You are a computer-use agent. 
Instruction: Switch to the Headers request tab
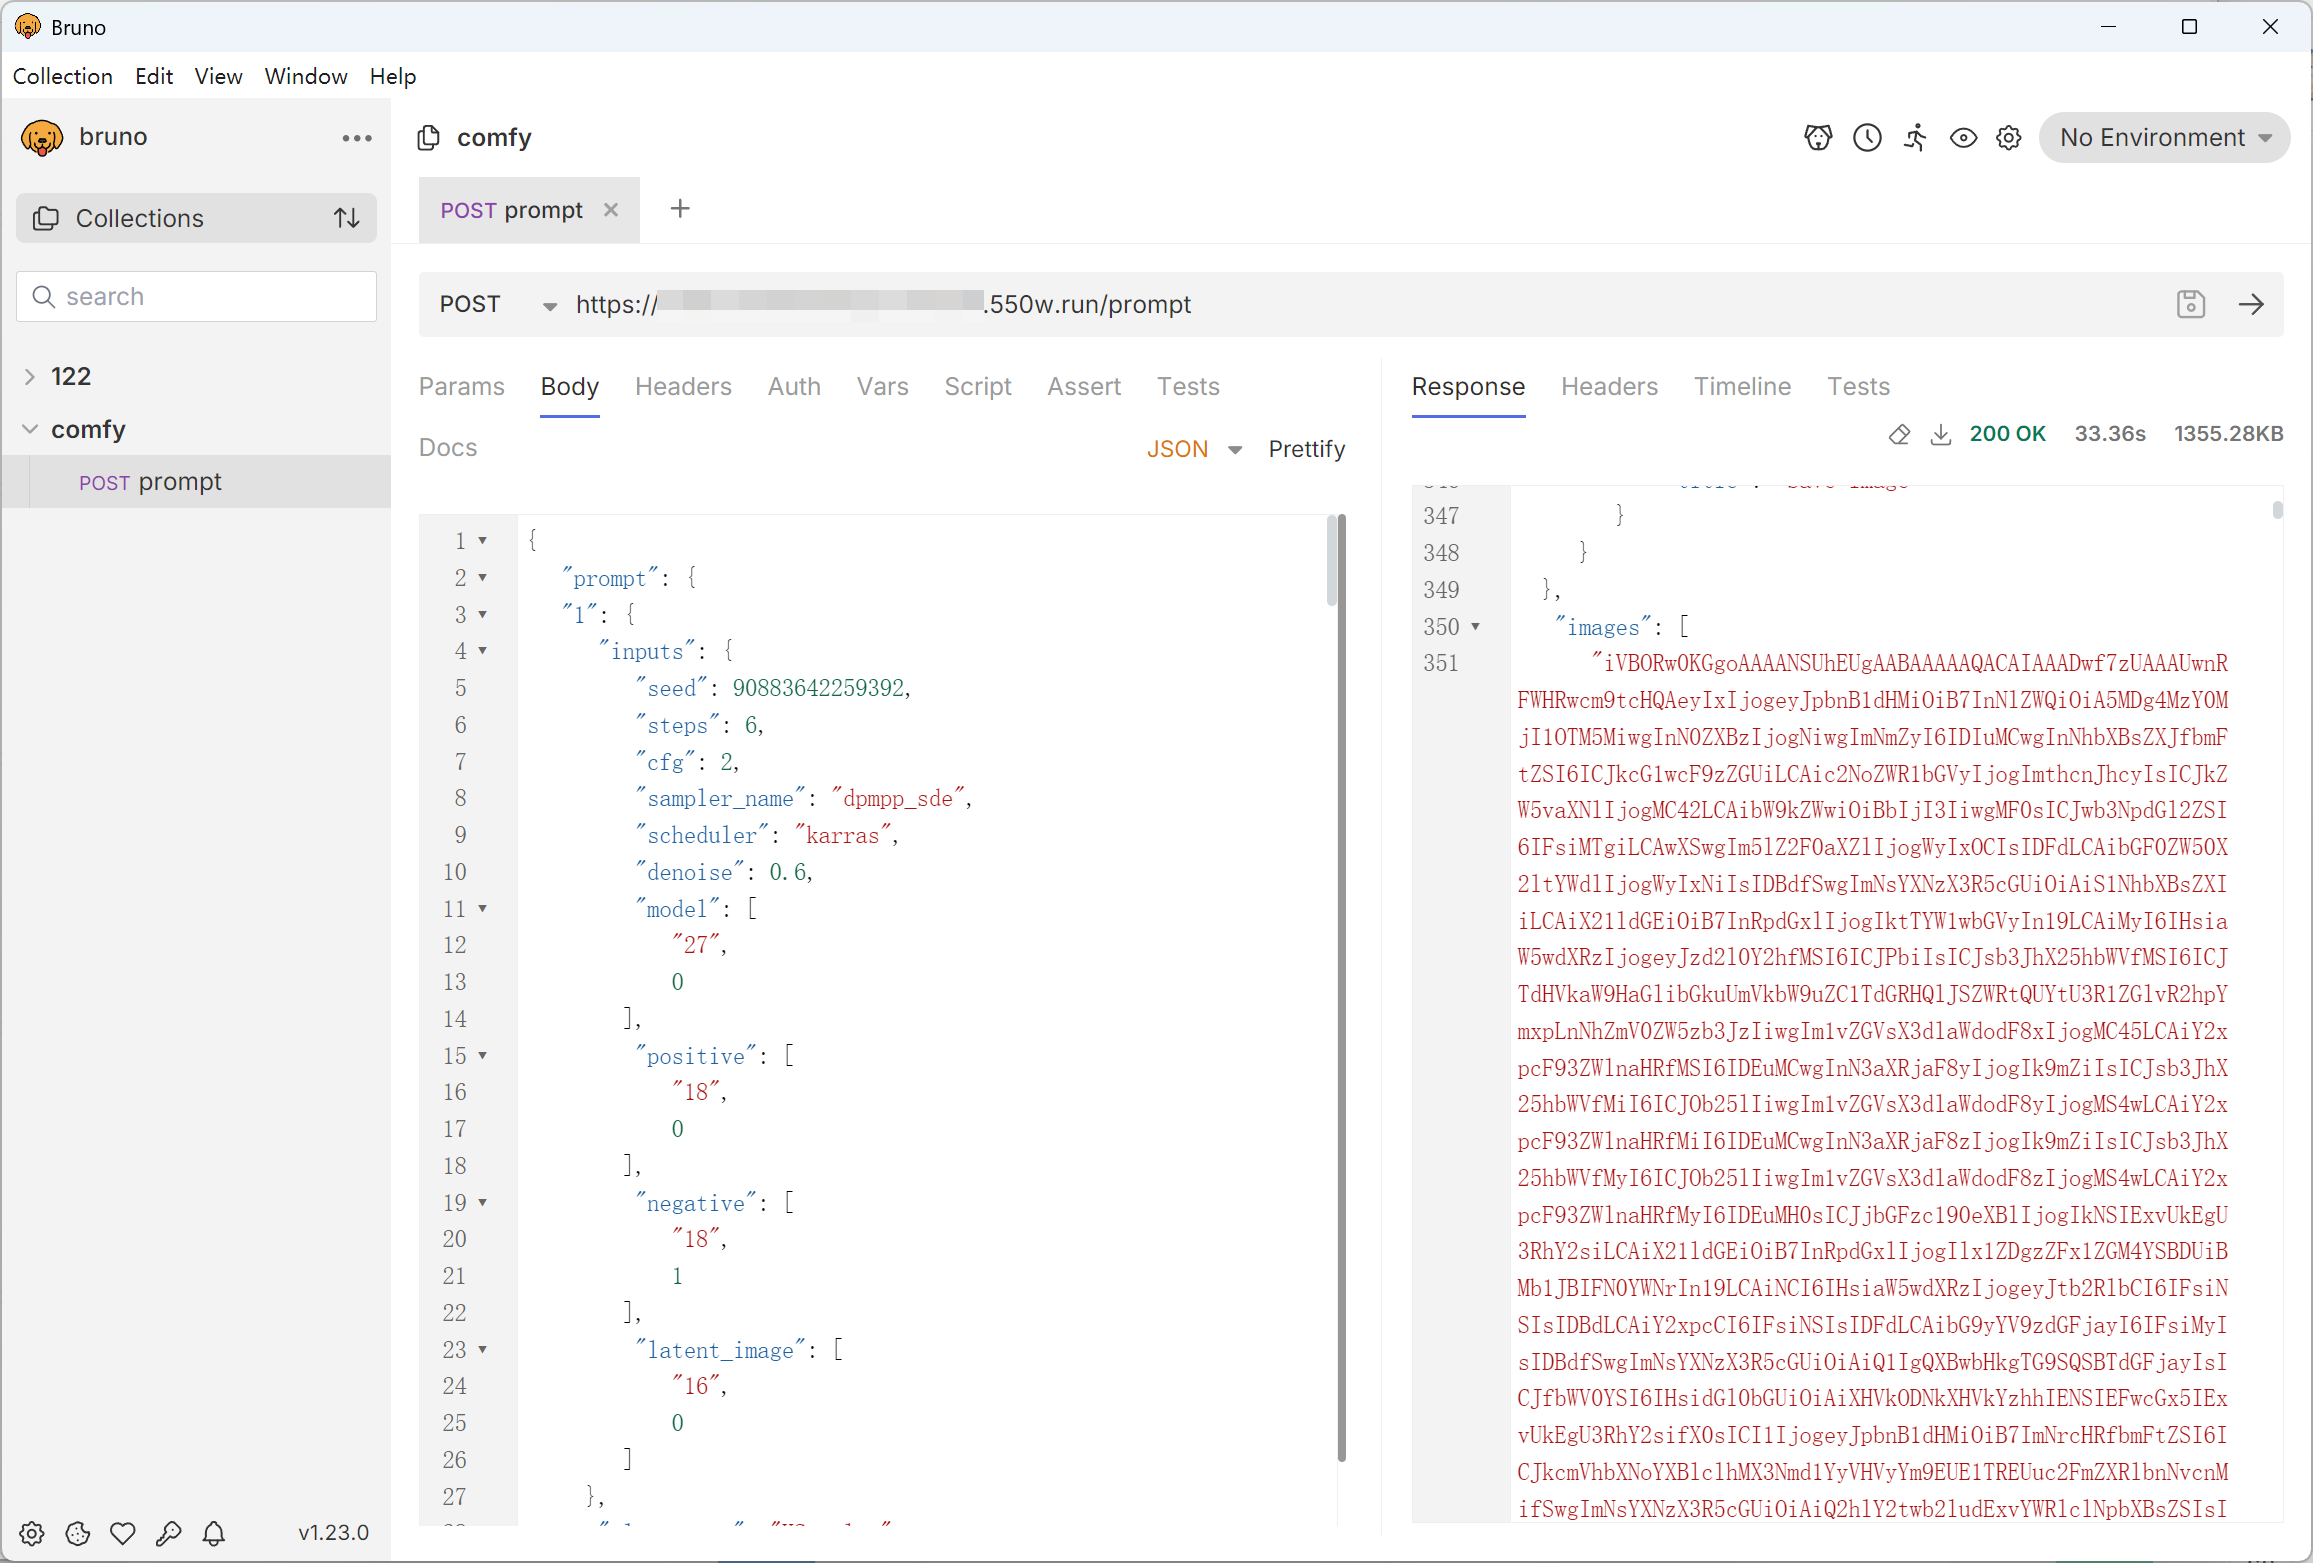(x=683, y=386)
